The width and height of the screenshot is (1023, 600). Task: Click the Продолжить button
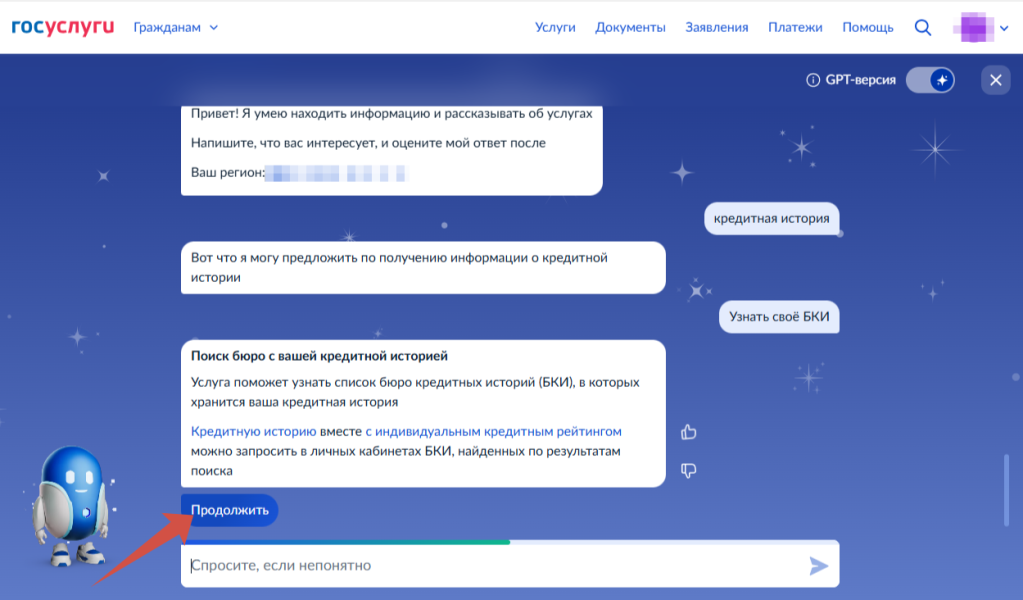230,510
